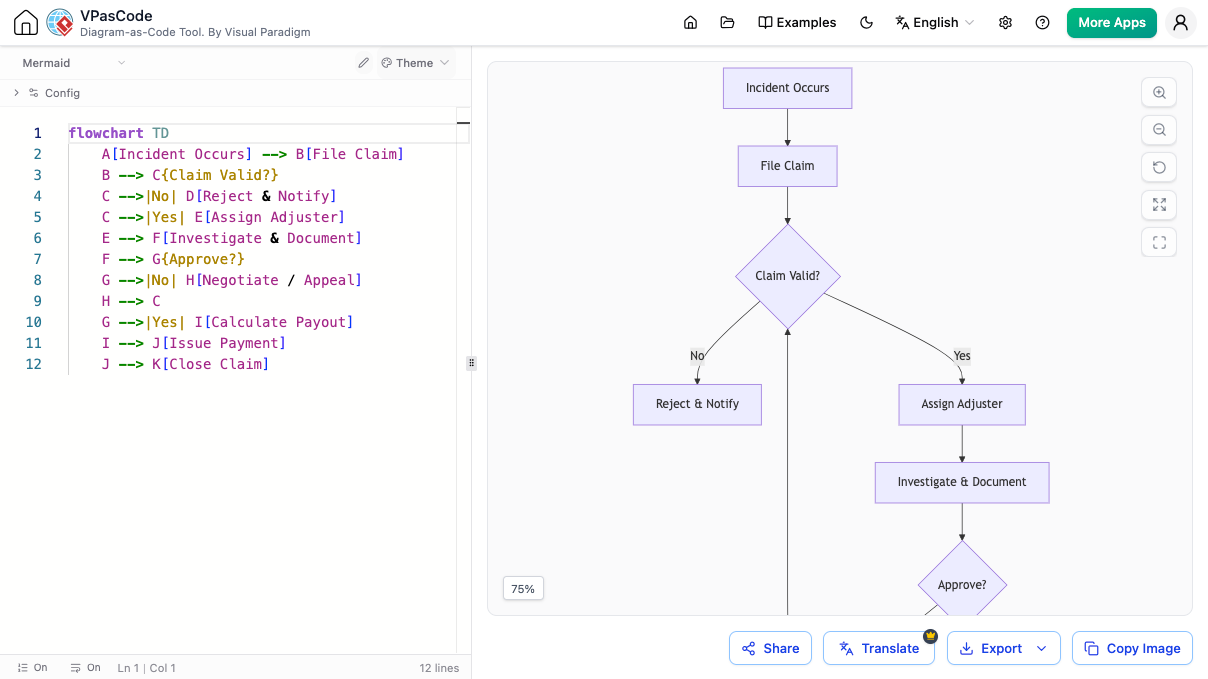Expand the Config section
This screenshot has height=679, width=1208.
47,93
